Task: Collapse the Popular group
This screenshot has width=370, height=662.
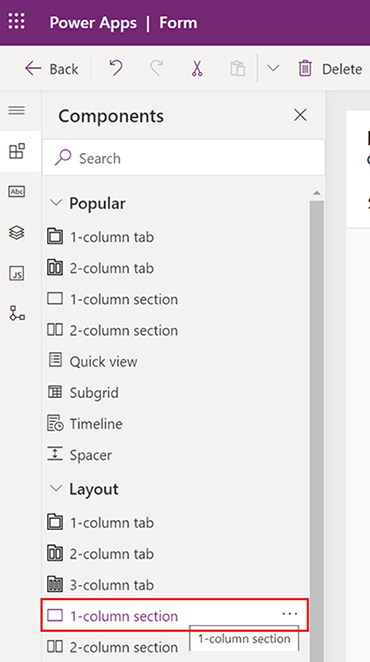Action: click(x=56, y=203)
